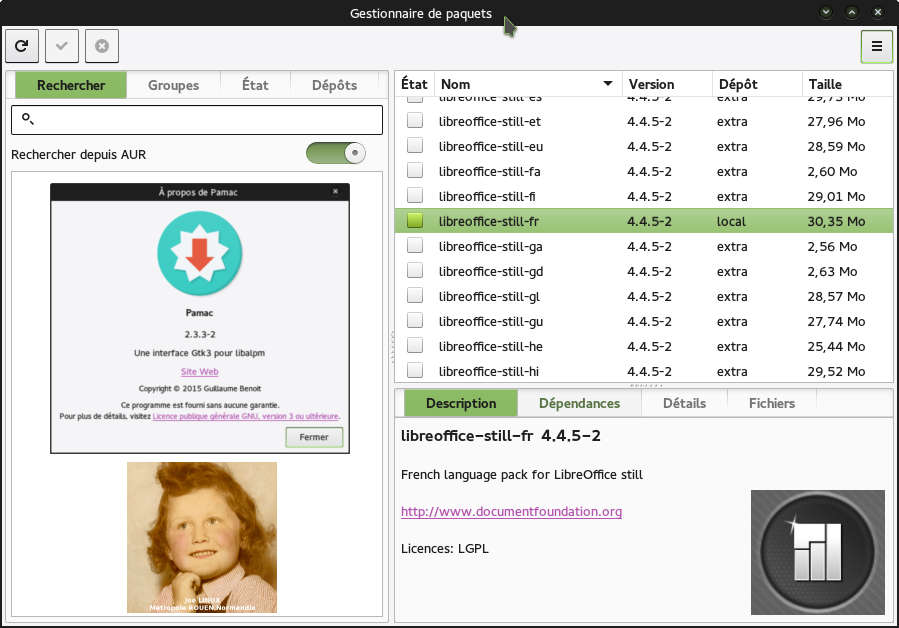Select the libreoffice-still-ga package name
This screenshot has width=899, height=628.
pyautogui.click(x=490, y=247)
